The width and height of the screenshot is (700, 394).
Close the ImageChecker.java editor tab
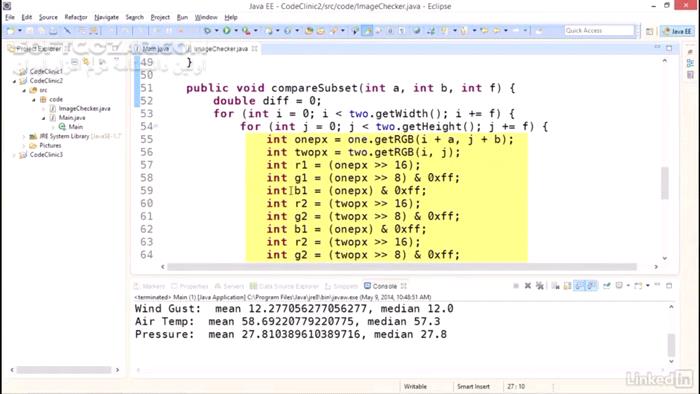coord(254,48)
